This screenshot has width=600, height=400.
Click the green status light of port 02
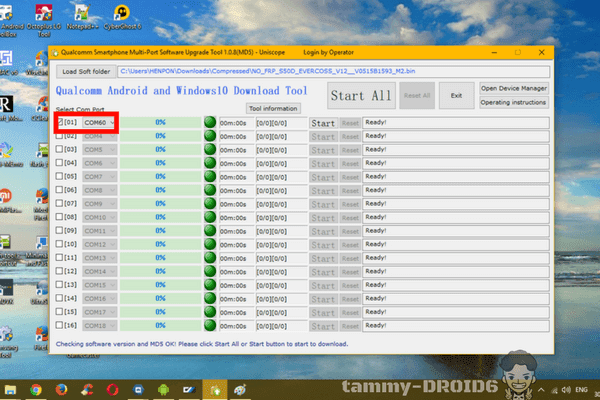coord(210,136)
